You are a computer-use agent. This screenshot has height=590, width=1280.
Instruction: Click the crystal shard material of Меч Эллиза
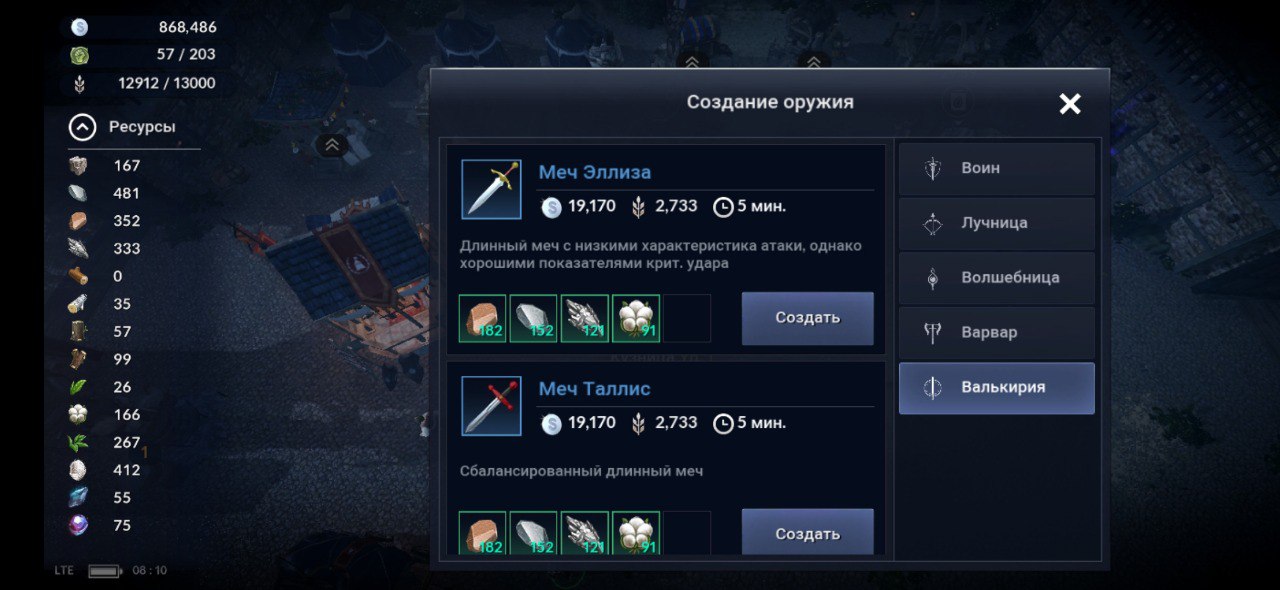(584, 318)
